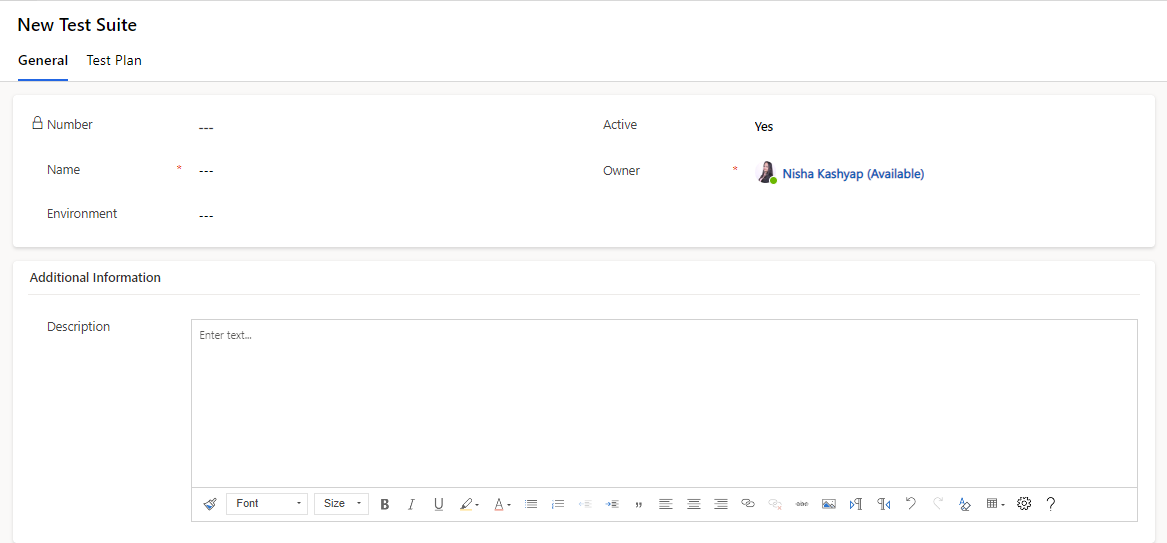Screen dimensions: 1167x543
Task: Click inside the Description text area
Action: tap(664, 403)
